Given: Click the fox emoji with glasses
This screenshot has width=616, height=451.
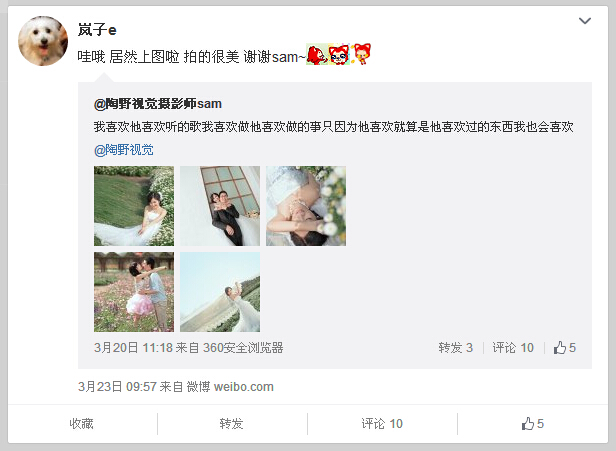Looking at the screenshot, I should click(x=339, y=55).
